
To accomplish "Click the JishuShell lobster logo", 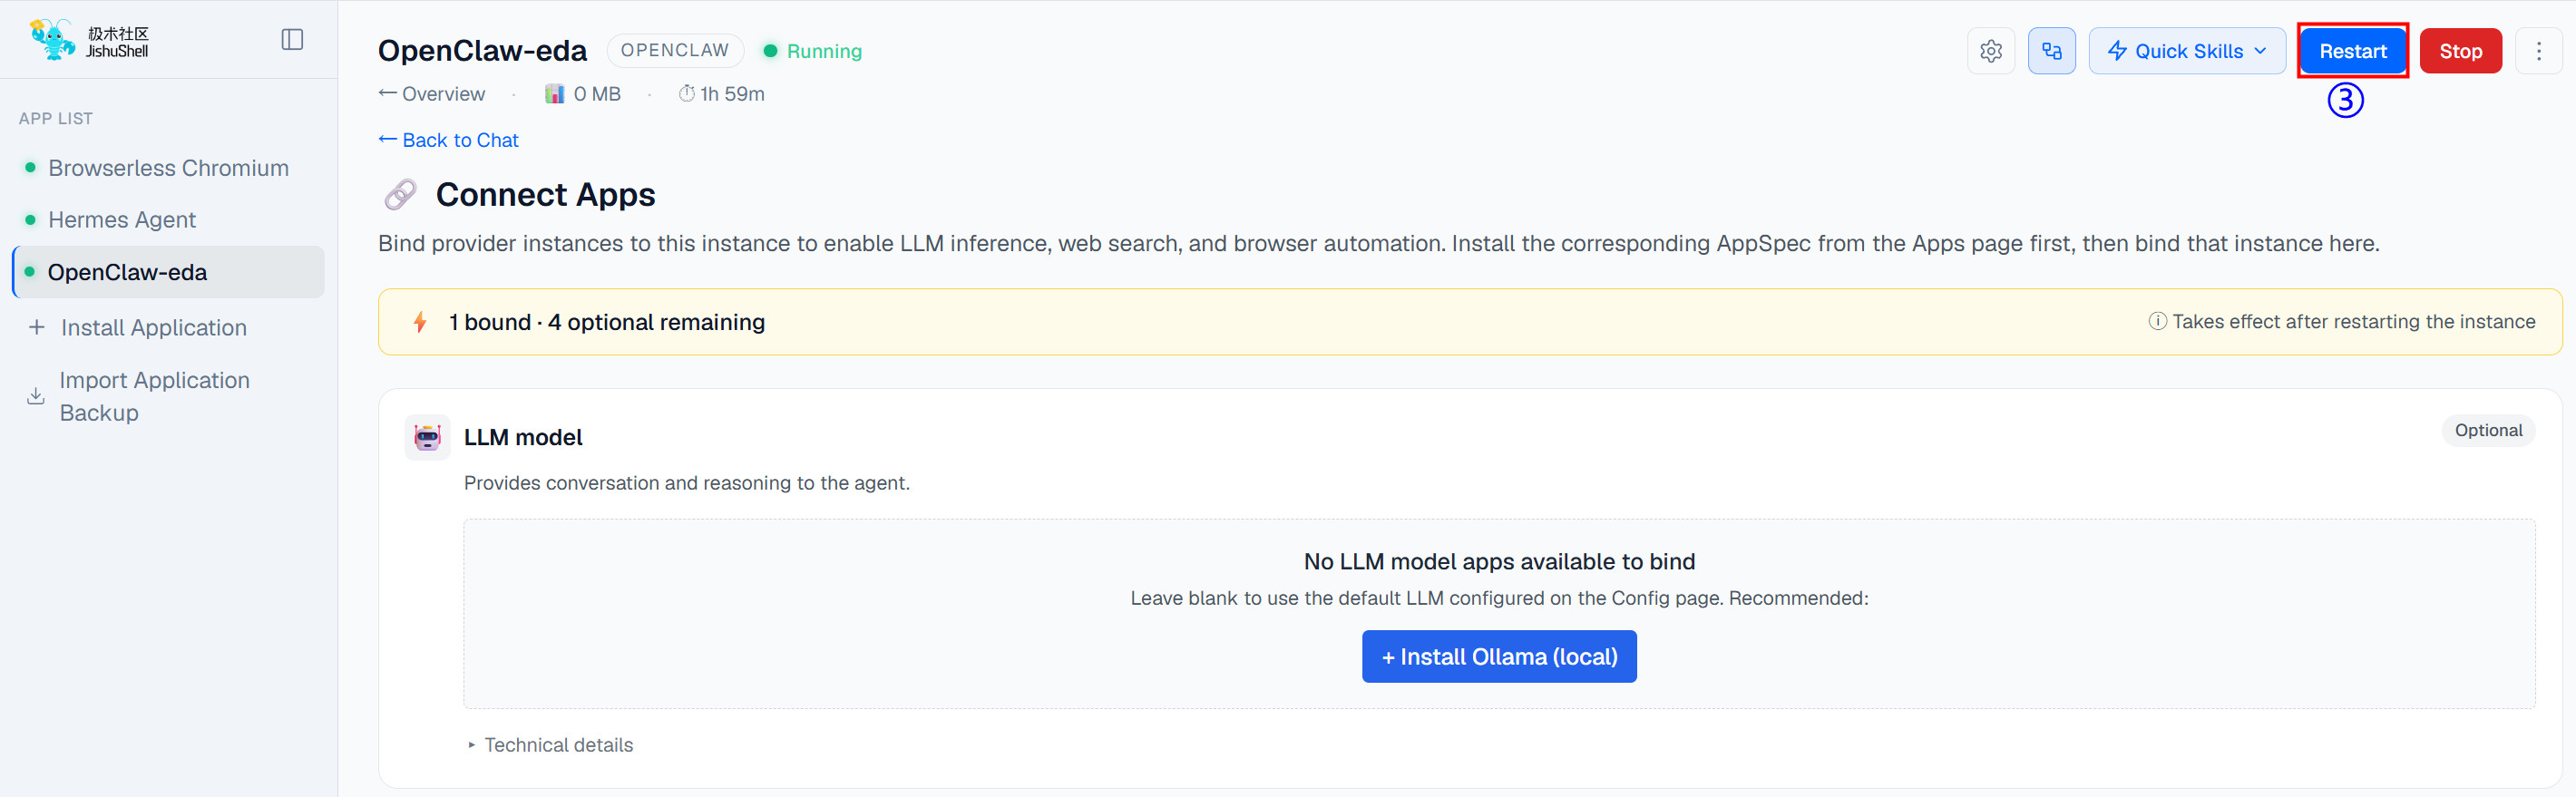I will [x=52, y=39].
